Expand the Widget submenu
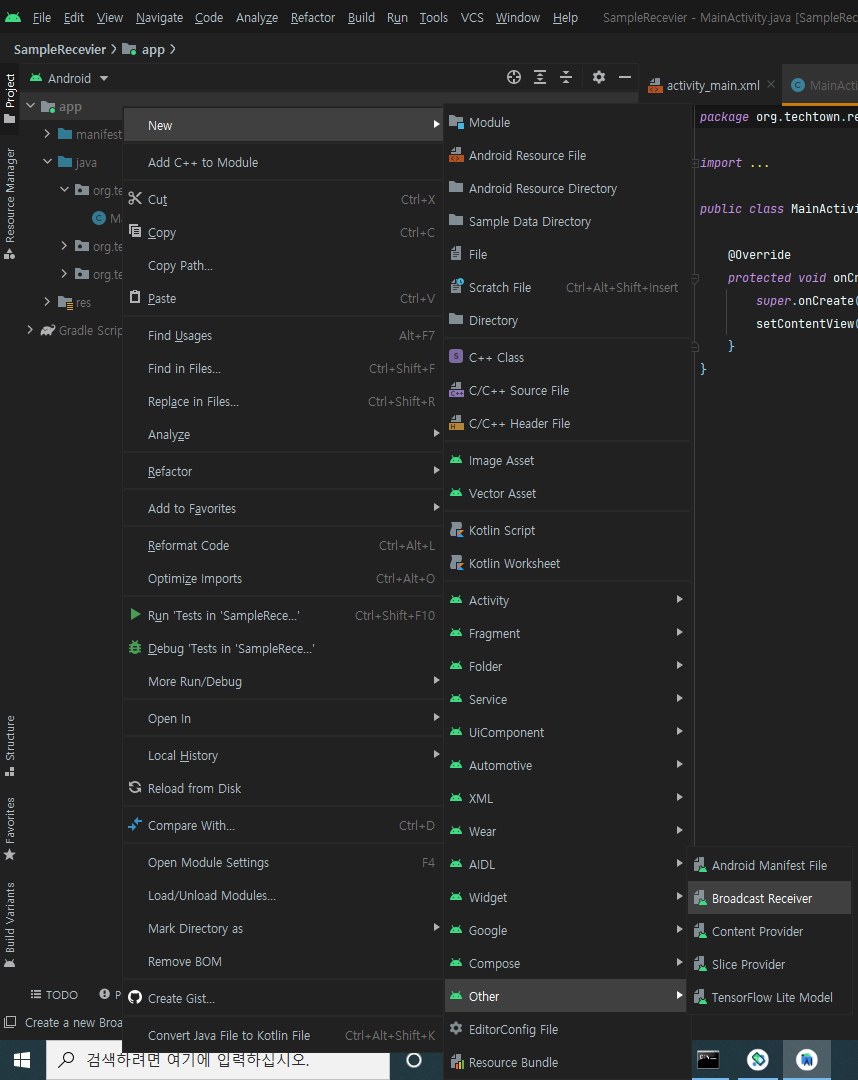The image size is (858, 1080). pyautogui.click(x=566, y=897)
